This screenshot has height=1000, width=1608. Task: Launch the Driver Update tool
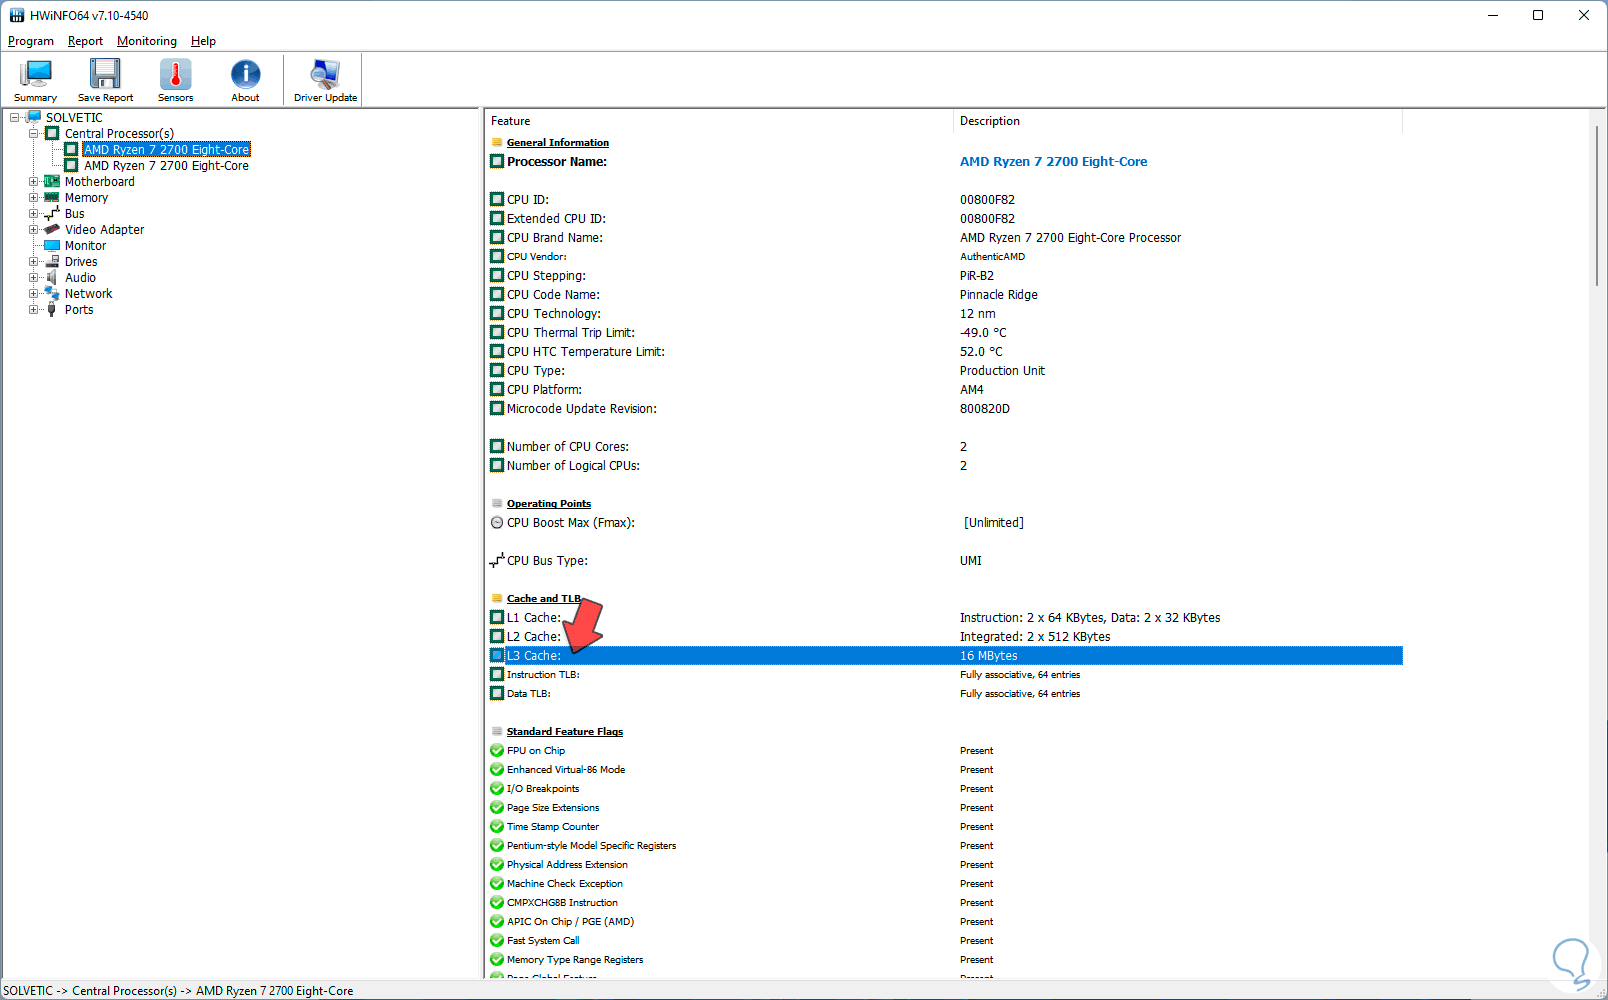click(x=325, y=80)
